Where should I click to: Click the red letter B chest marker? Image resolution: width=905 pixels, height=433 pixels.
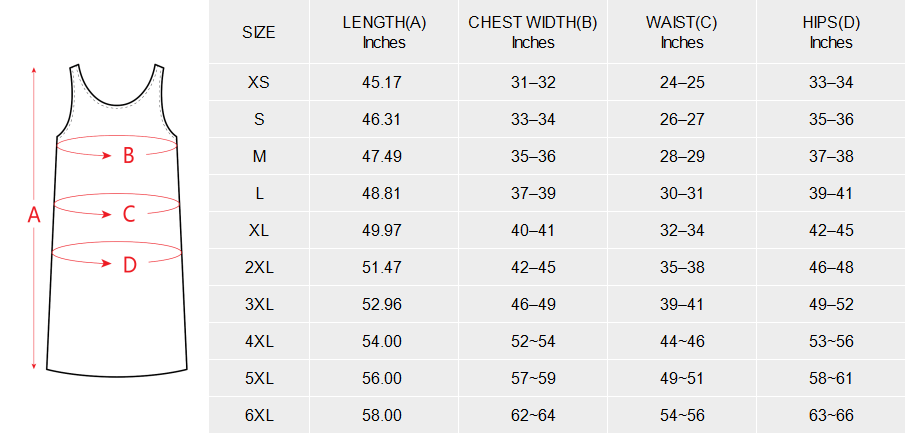click(129, 155)
